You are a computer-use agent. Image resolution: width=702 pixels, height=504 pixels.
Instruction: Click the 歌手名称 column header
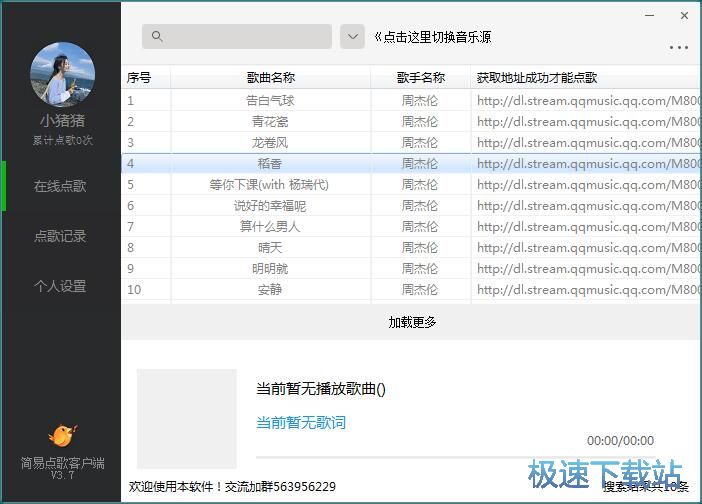(x=420, y=78)
